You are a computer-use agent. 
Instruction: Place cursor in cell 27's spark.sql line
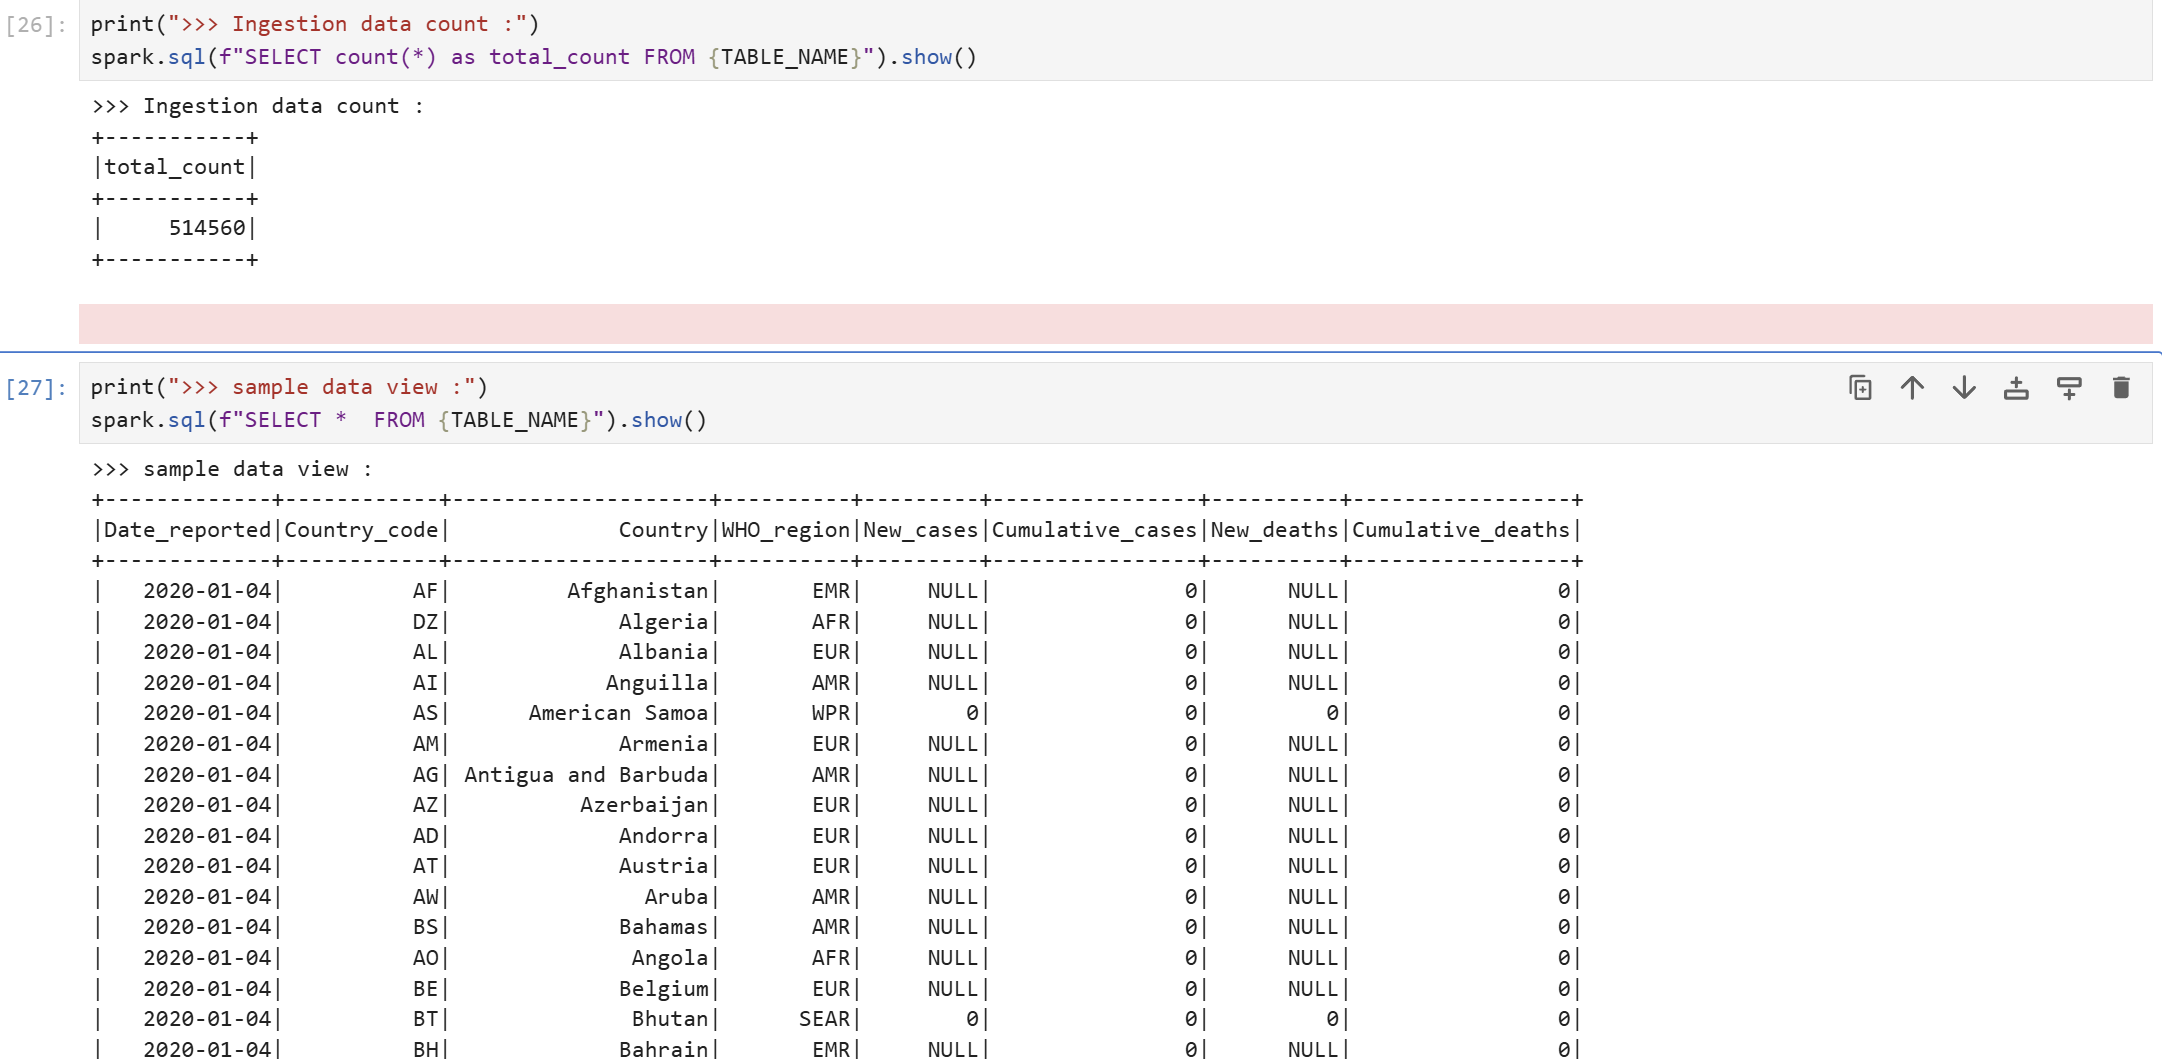tap(398, 420)
